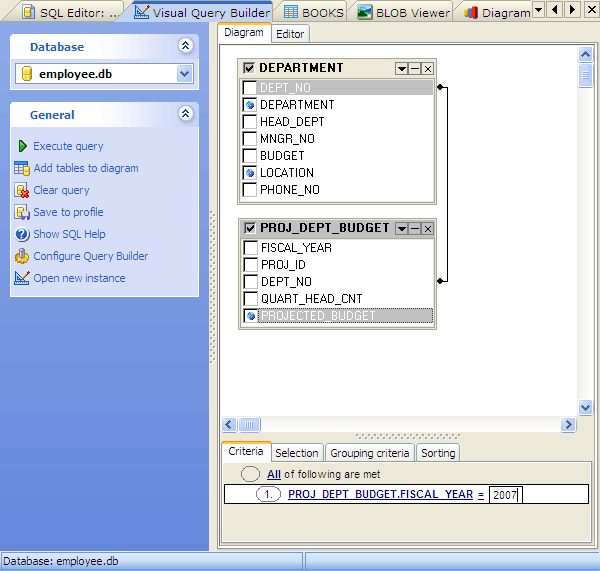Switch to the Editor tab
The height and width of the screenshot is (571, 600).
[x=290, y=34]
